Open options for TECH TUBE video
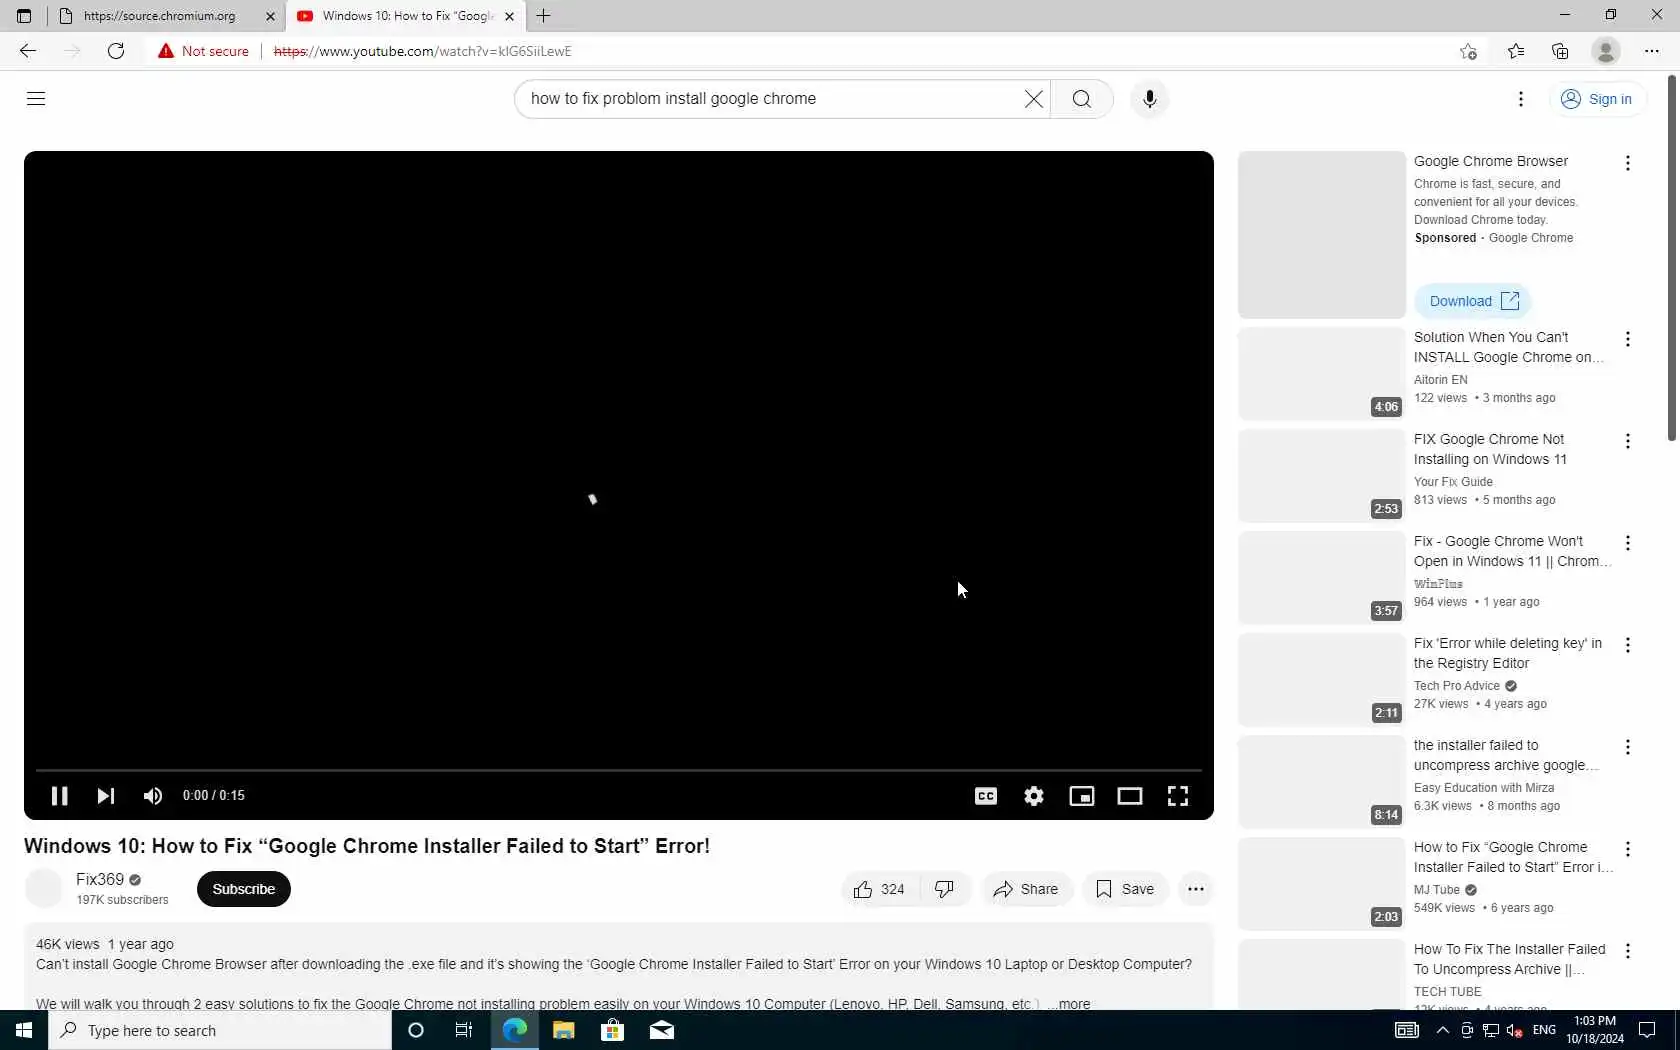 click(x=1628, y=951)
